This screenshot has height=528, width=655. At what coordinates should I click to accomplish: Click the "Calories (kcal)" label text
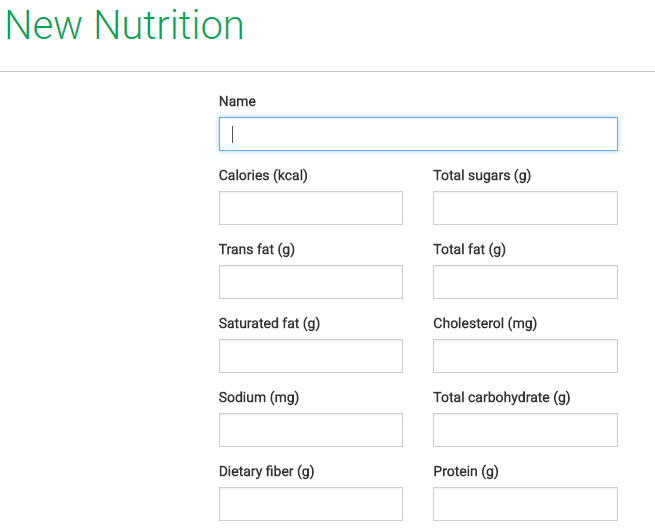(263, 175)
